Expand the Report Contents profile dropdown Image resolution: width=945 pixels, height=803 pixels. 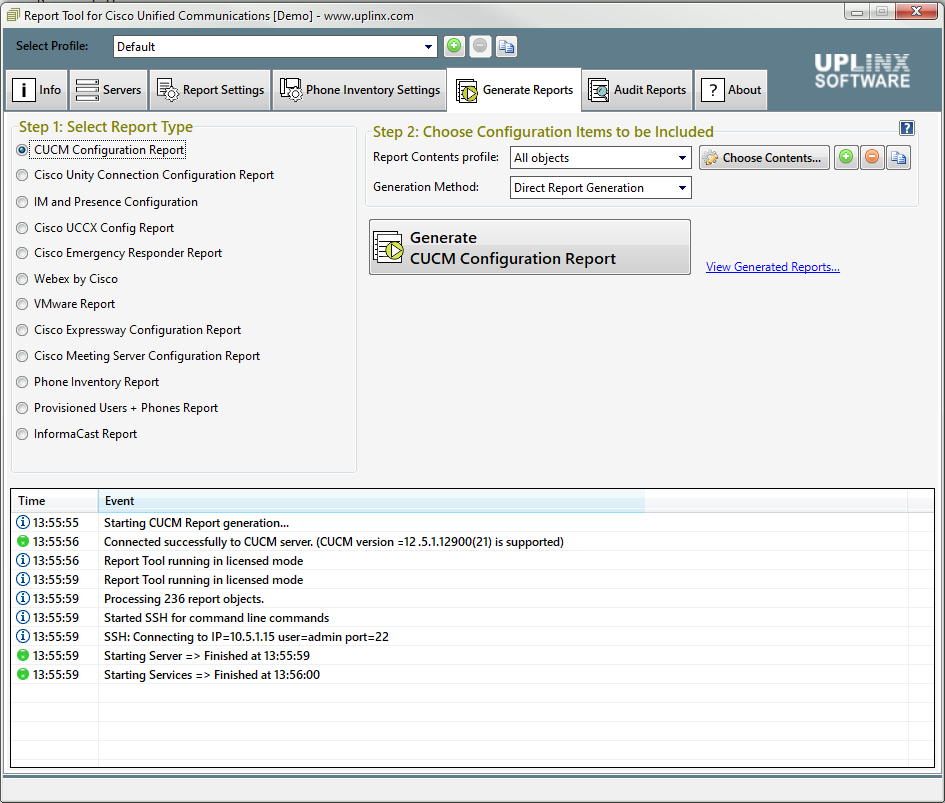click(600, 157)
